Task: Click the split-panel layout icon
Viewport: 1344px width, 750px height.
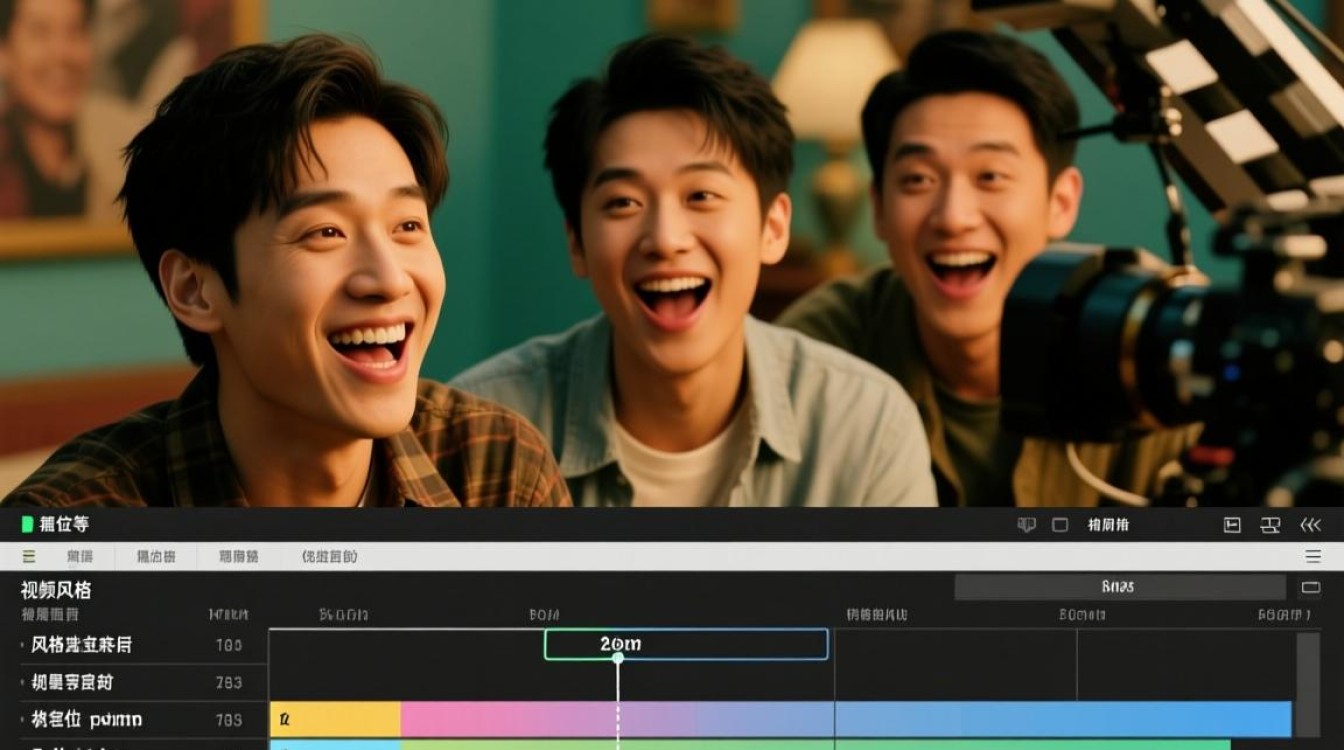Action: (1232, 525)
